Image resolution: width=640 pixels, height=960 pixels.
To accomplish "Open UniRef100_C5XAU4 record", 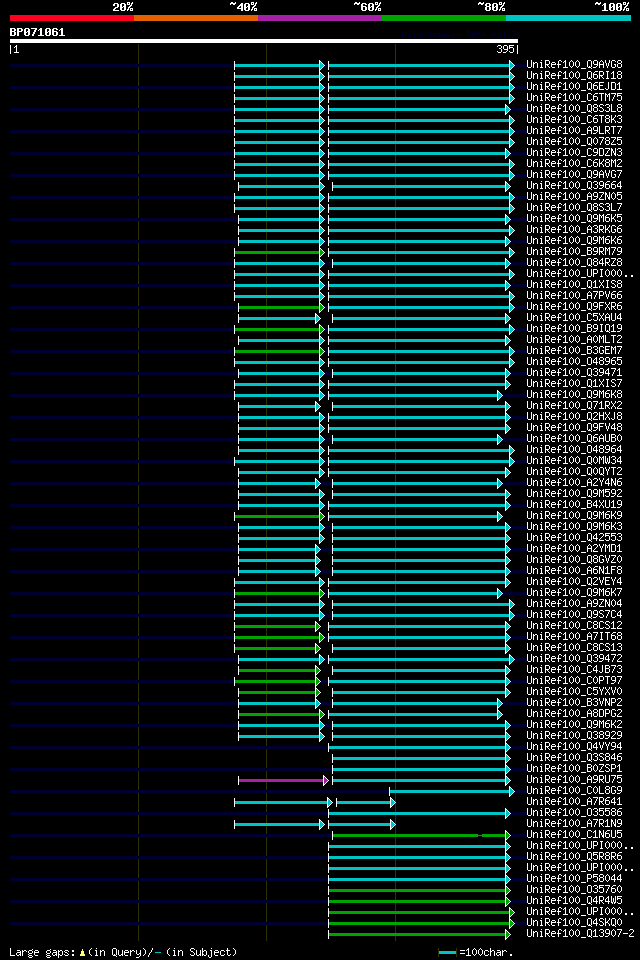I will pos(574,318).
